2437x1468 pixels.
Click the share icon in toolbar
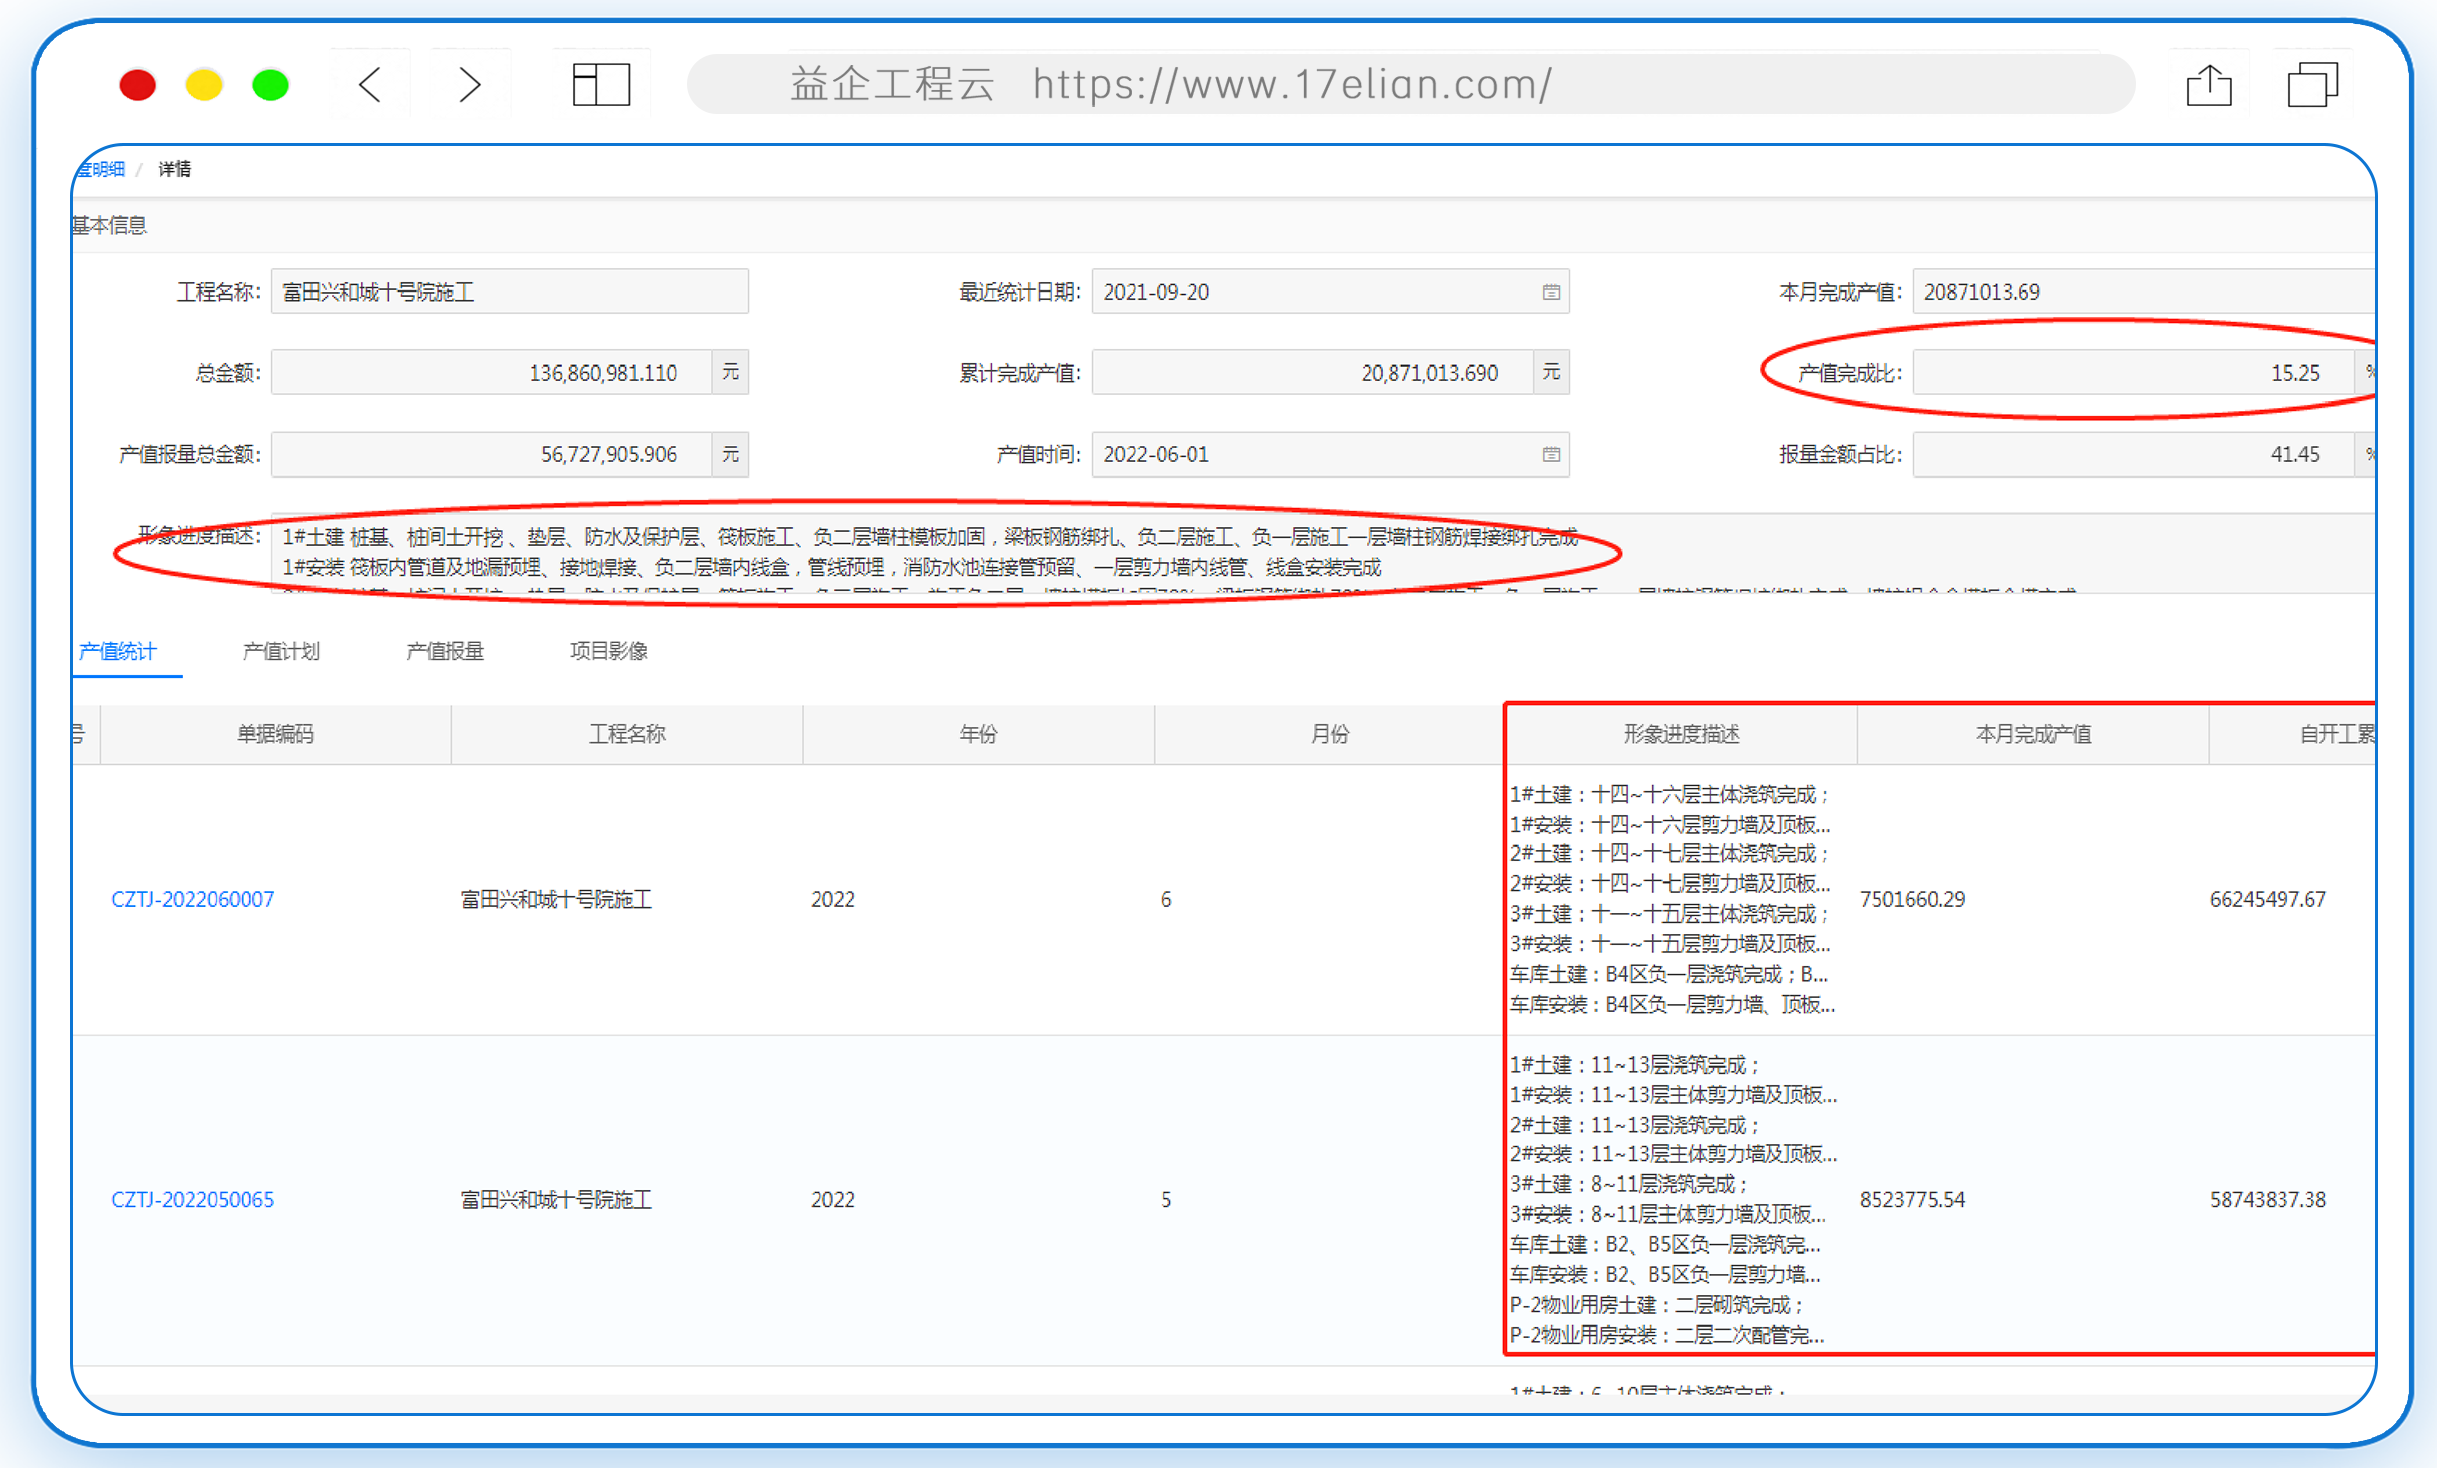pyautogui.click(x=2209, y=85)
